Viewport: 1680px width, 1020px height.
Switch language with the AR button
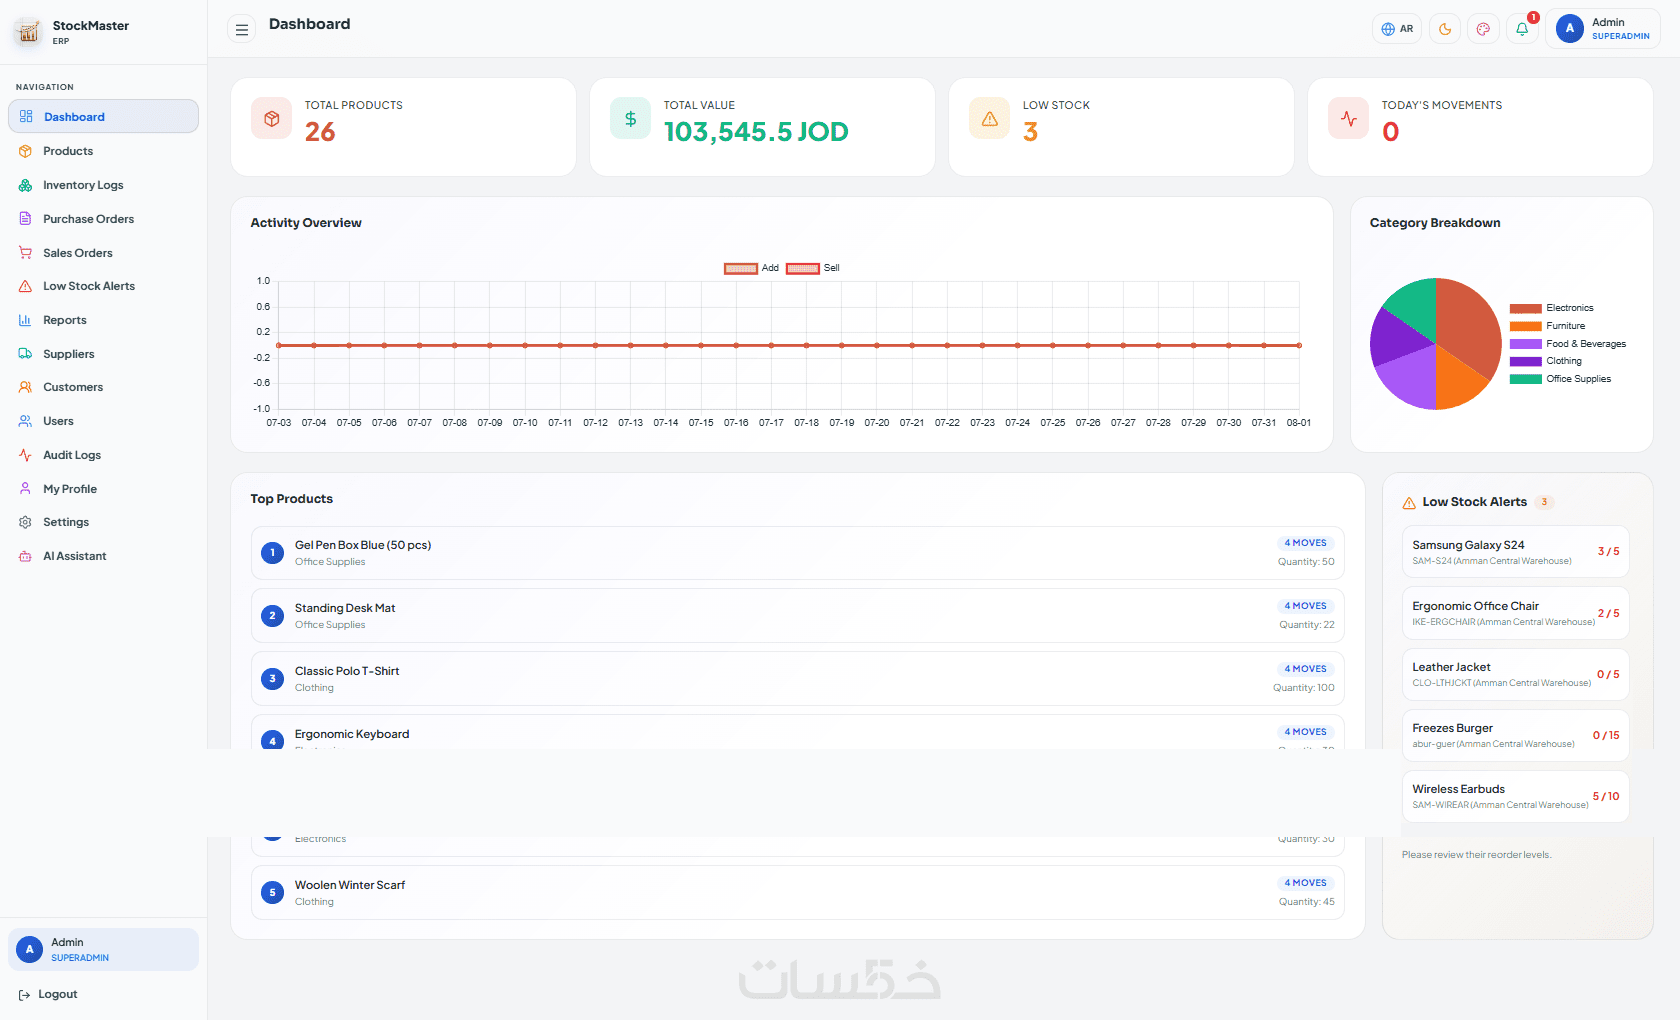(1397, 29)
